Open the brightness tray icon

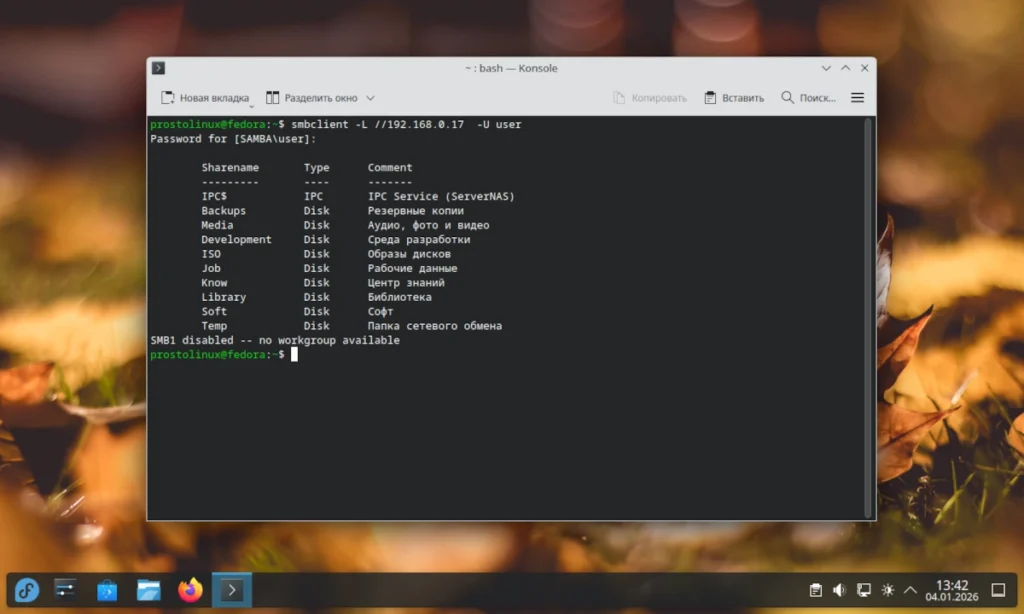pos(888,590)
